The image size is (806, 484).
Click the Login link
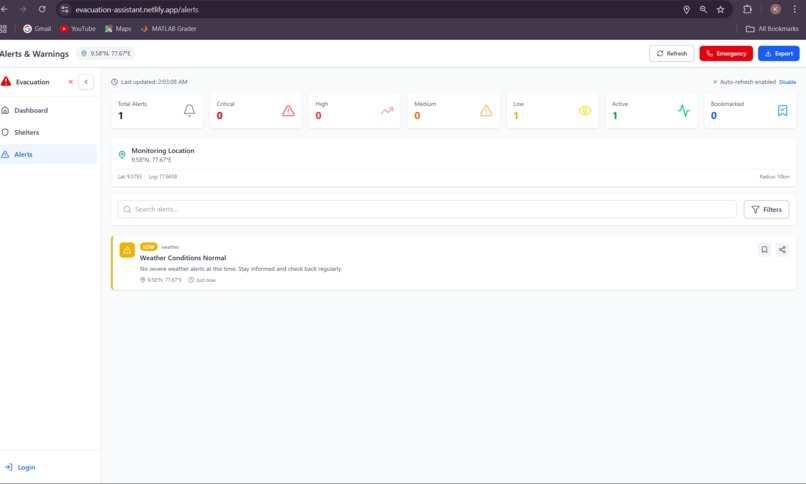[20, 467]
